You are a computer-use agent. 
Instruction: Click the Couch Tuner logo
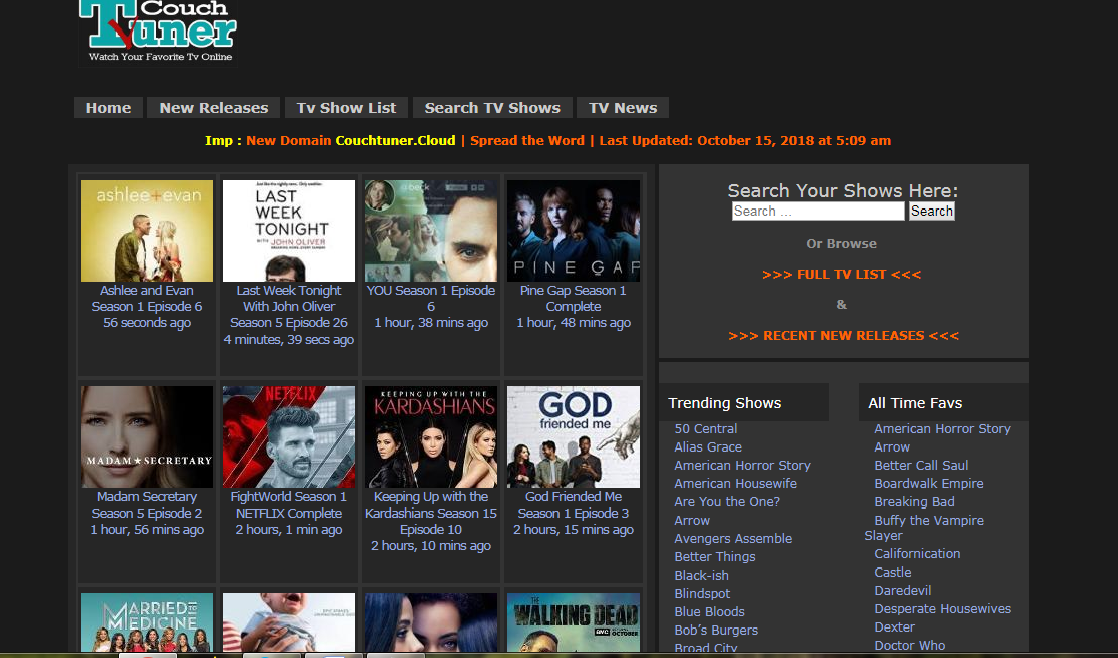158,33
